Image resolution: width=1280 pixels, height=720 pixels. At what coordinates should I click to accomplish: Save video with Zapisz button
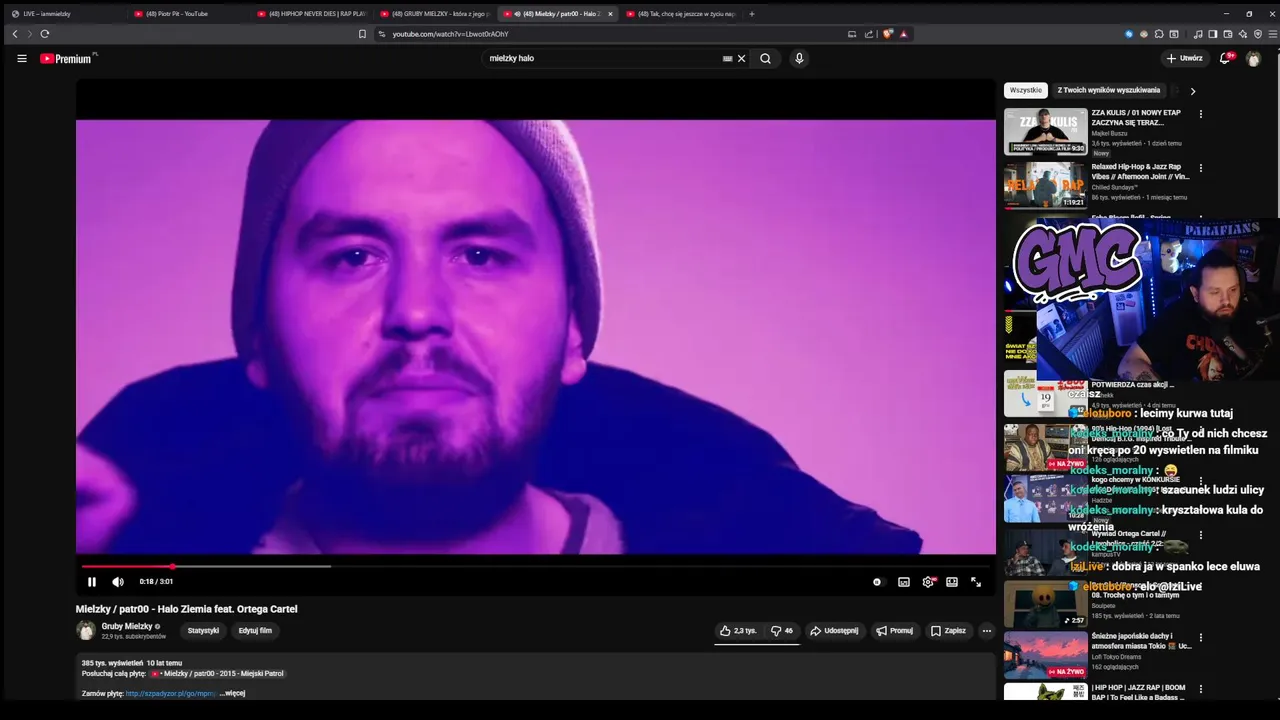[948, 631]
